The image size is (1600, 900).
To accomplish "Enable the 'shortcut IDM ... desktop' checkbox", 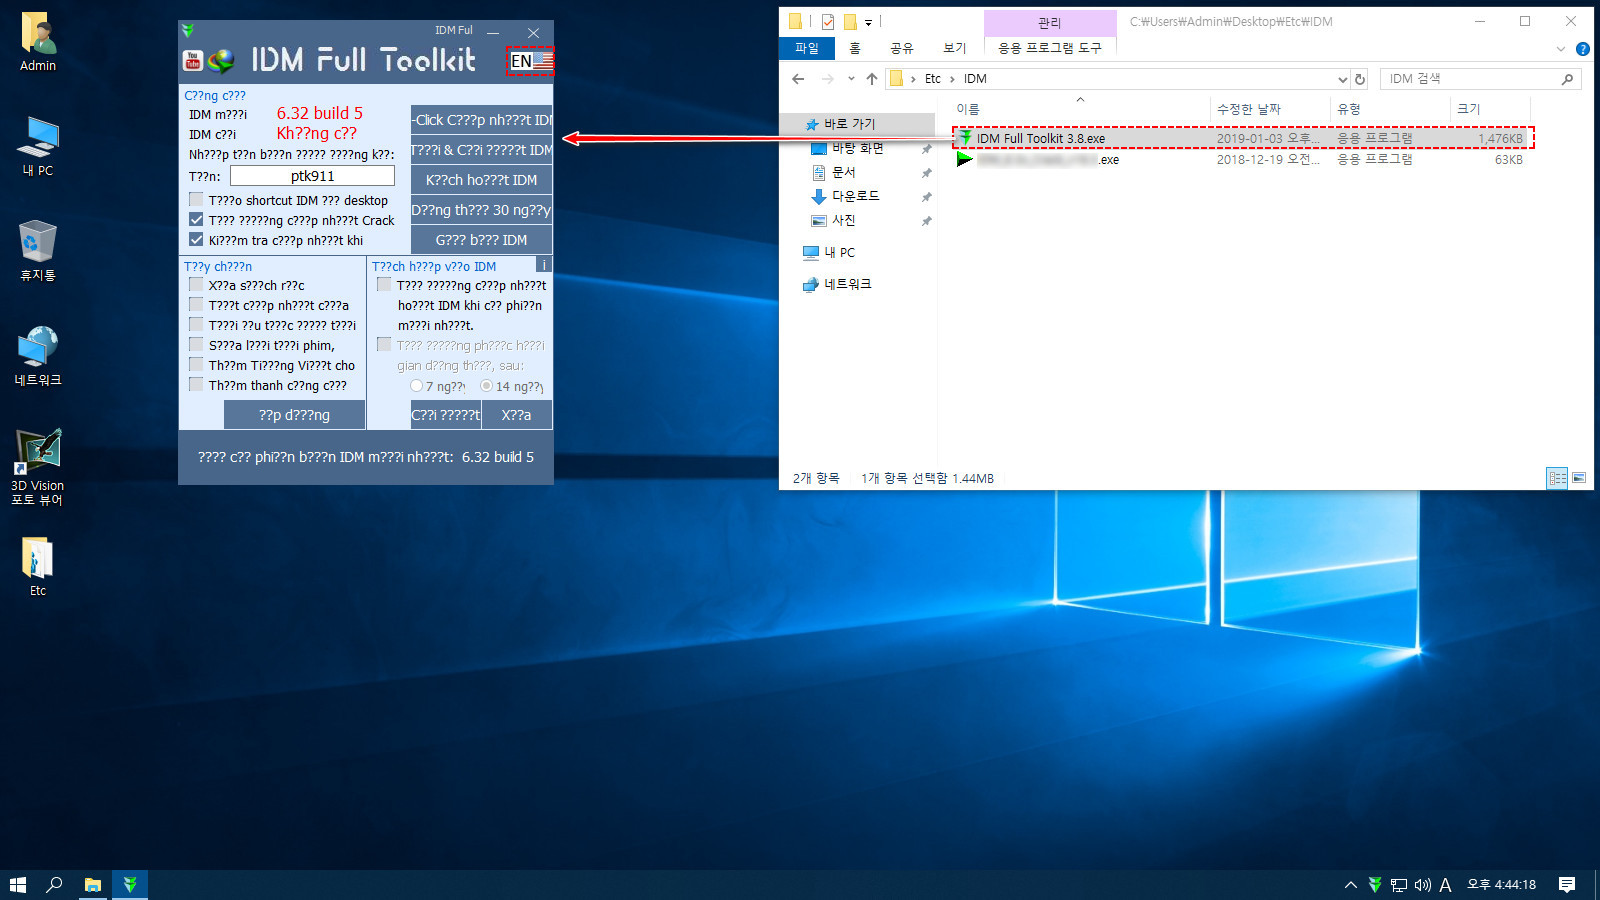I will point(196,200).
